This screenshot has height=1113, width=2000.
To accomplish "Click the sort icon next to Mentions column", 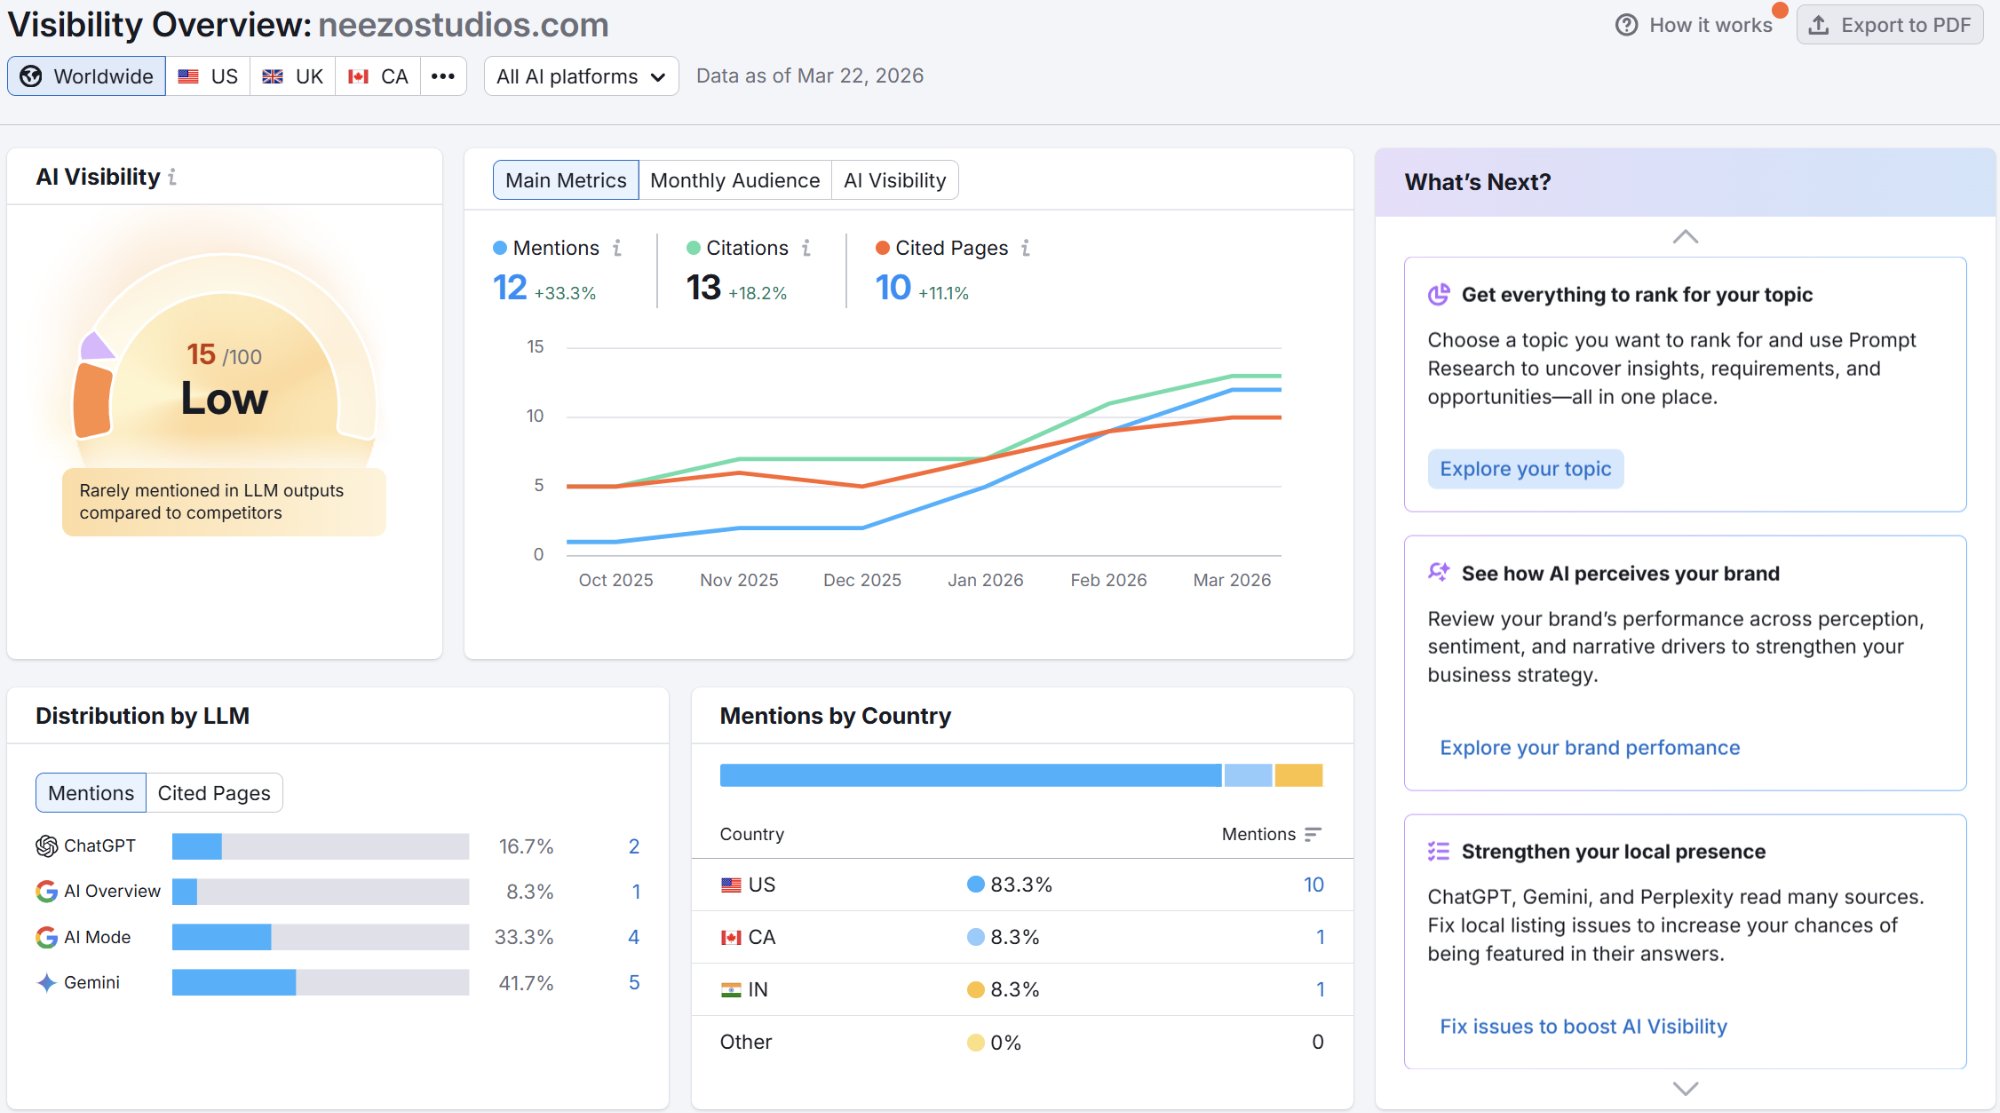I will (x=1313, y=834).
